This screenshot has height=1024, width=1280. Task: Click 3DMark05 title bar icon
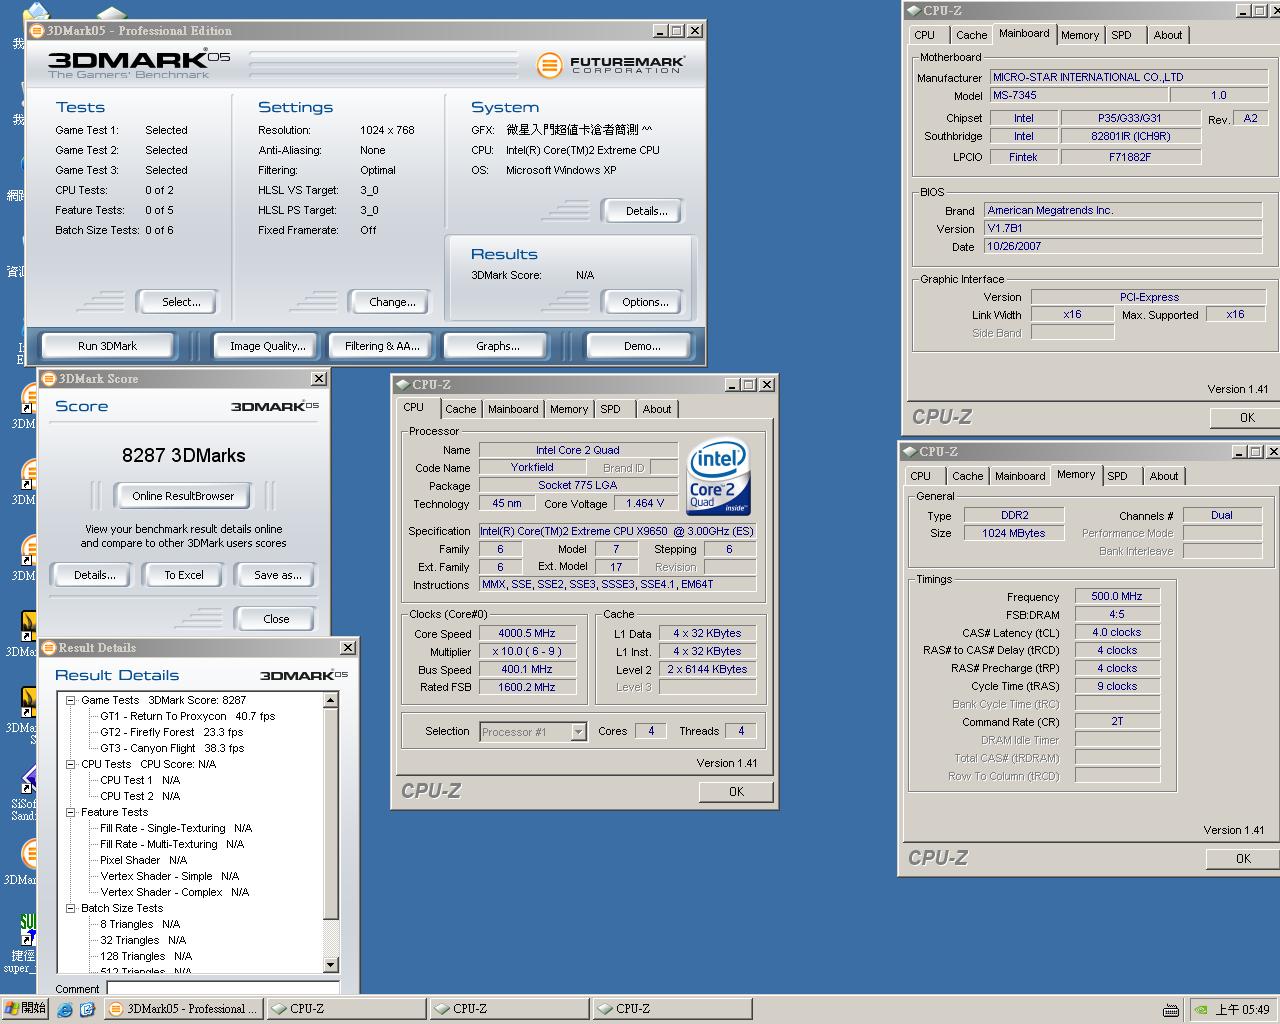coord(37,31)
